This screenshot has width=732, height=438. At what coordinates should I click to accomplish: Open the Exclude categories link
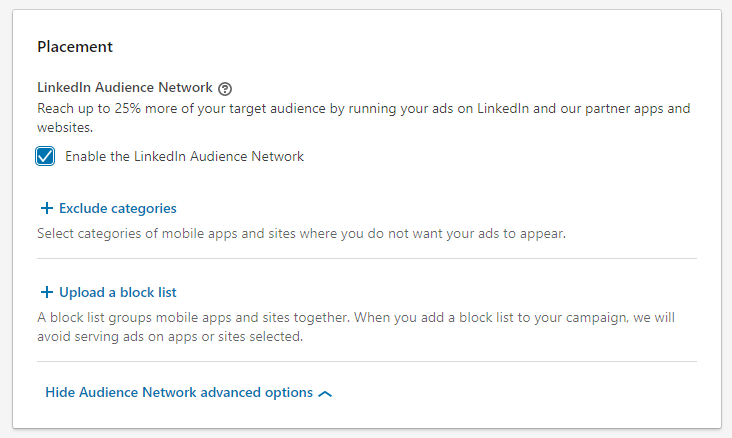click(117, 209)
